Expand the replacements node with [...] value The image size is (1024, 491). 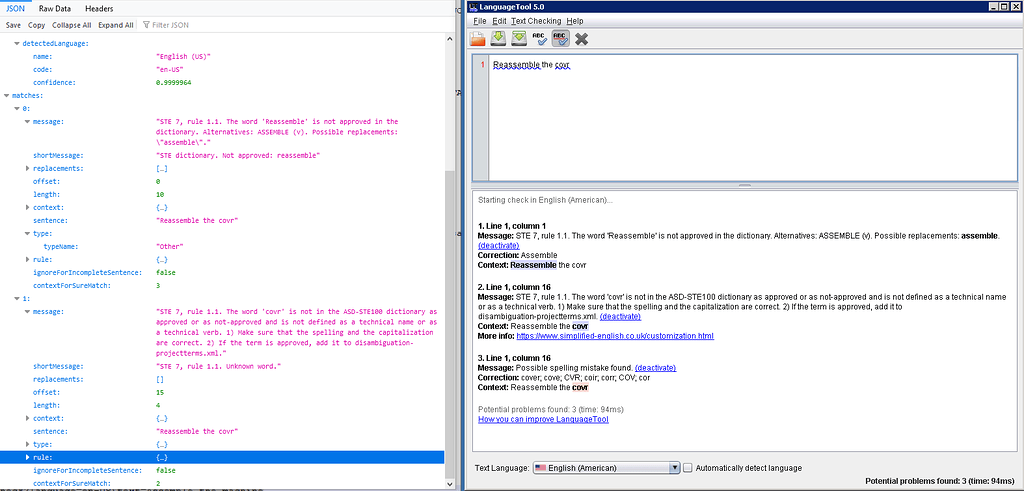27,168
